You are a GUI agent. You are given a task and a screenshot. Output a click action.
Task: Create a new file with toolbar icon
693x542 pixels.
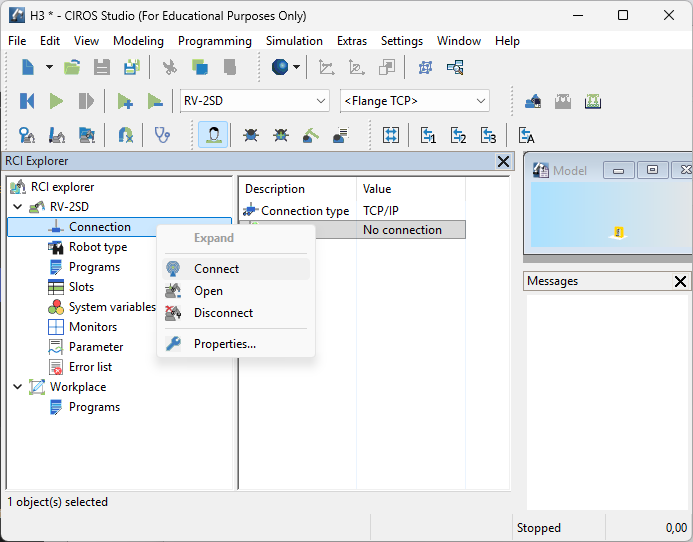[28, 68]
